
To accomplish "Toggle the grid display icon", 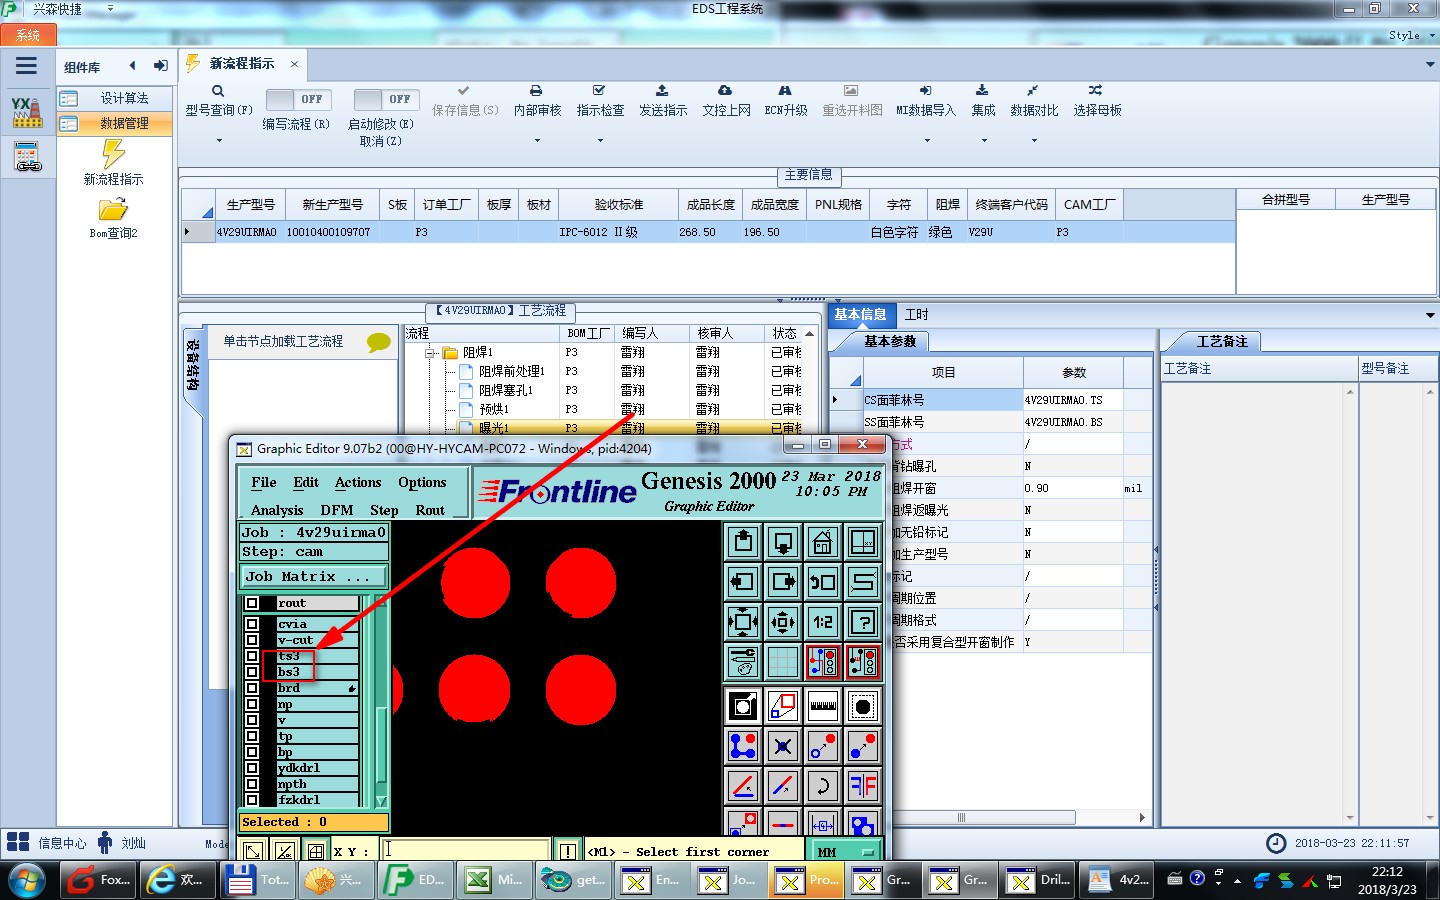I will pos(783,662).
